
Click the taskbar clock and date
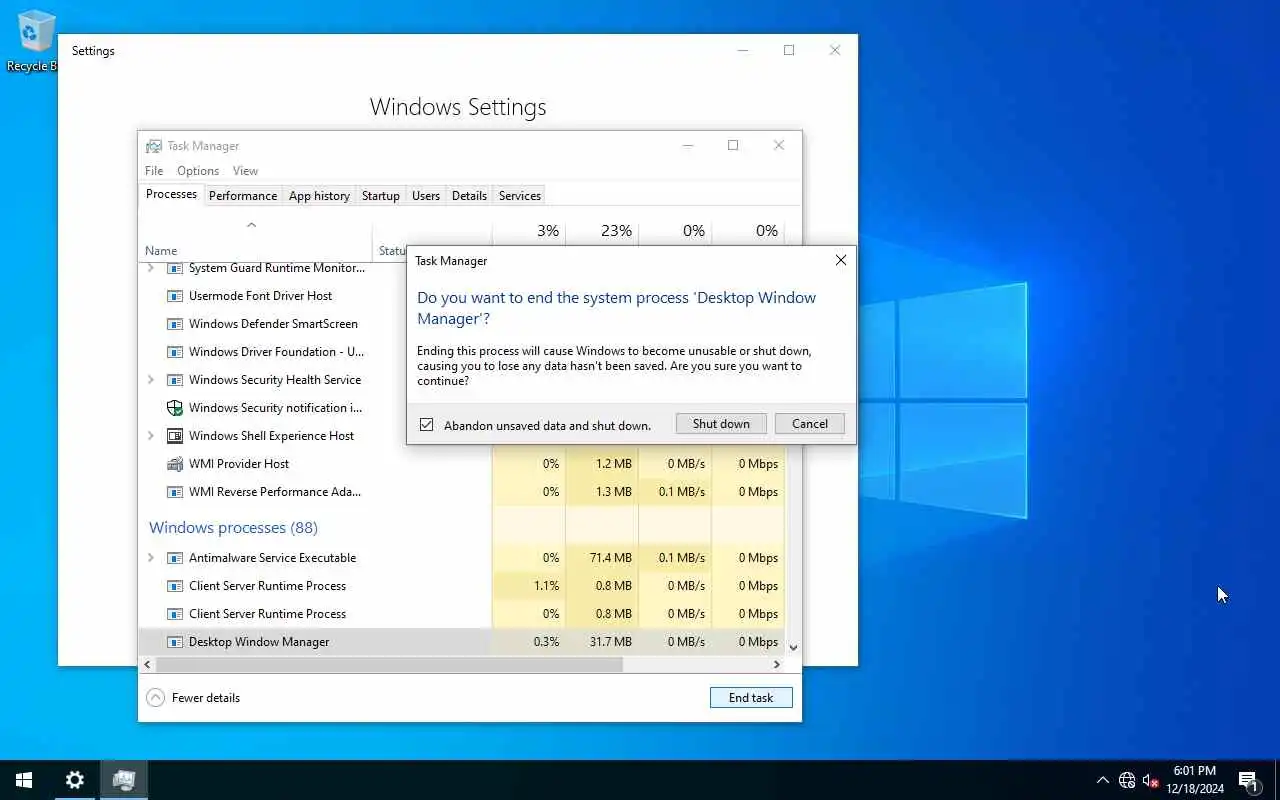[1195, 780]
